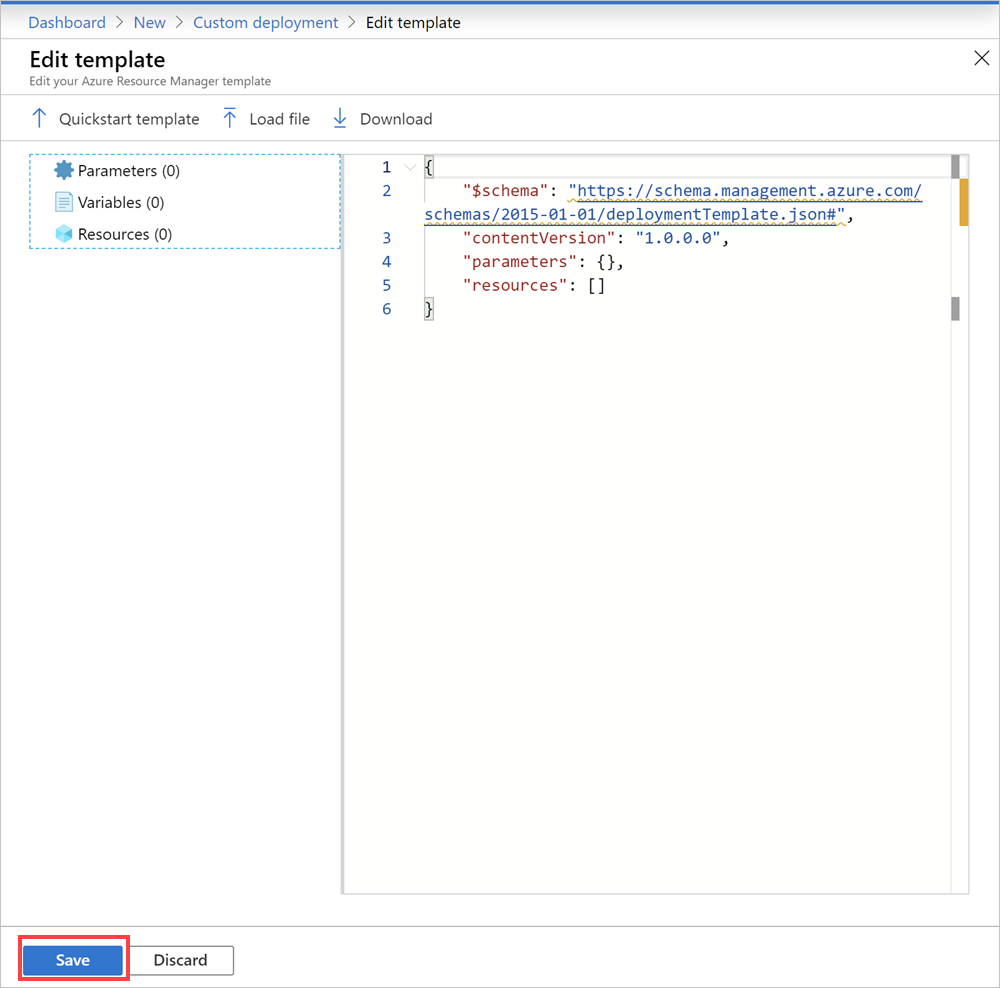Select the cube icon beside Resources
The width and height of the screenshot is (1000, 988).
coord(62,234)
